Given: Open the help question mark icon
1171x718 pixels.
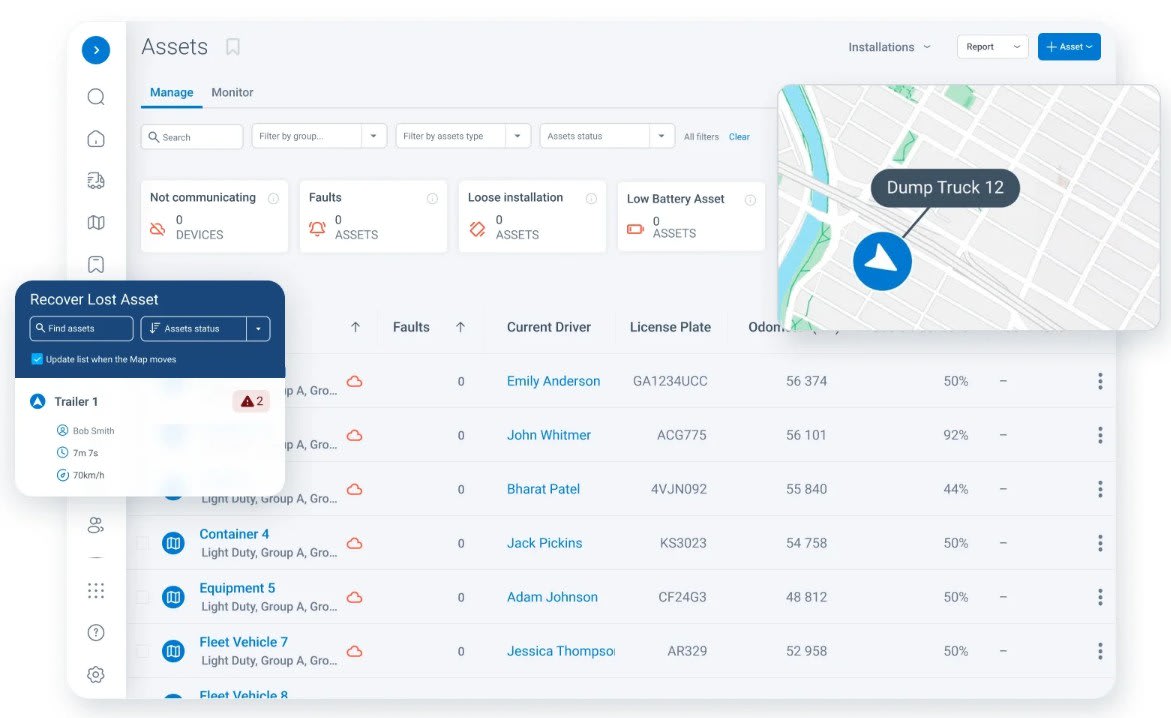Looking at the screenshot, I should click(96, 632).
